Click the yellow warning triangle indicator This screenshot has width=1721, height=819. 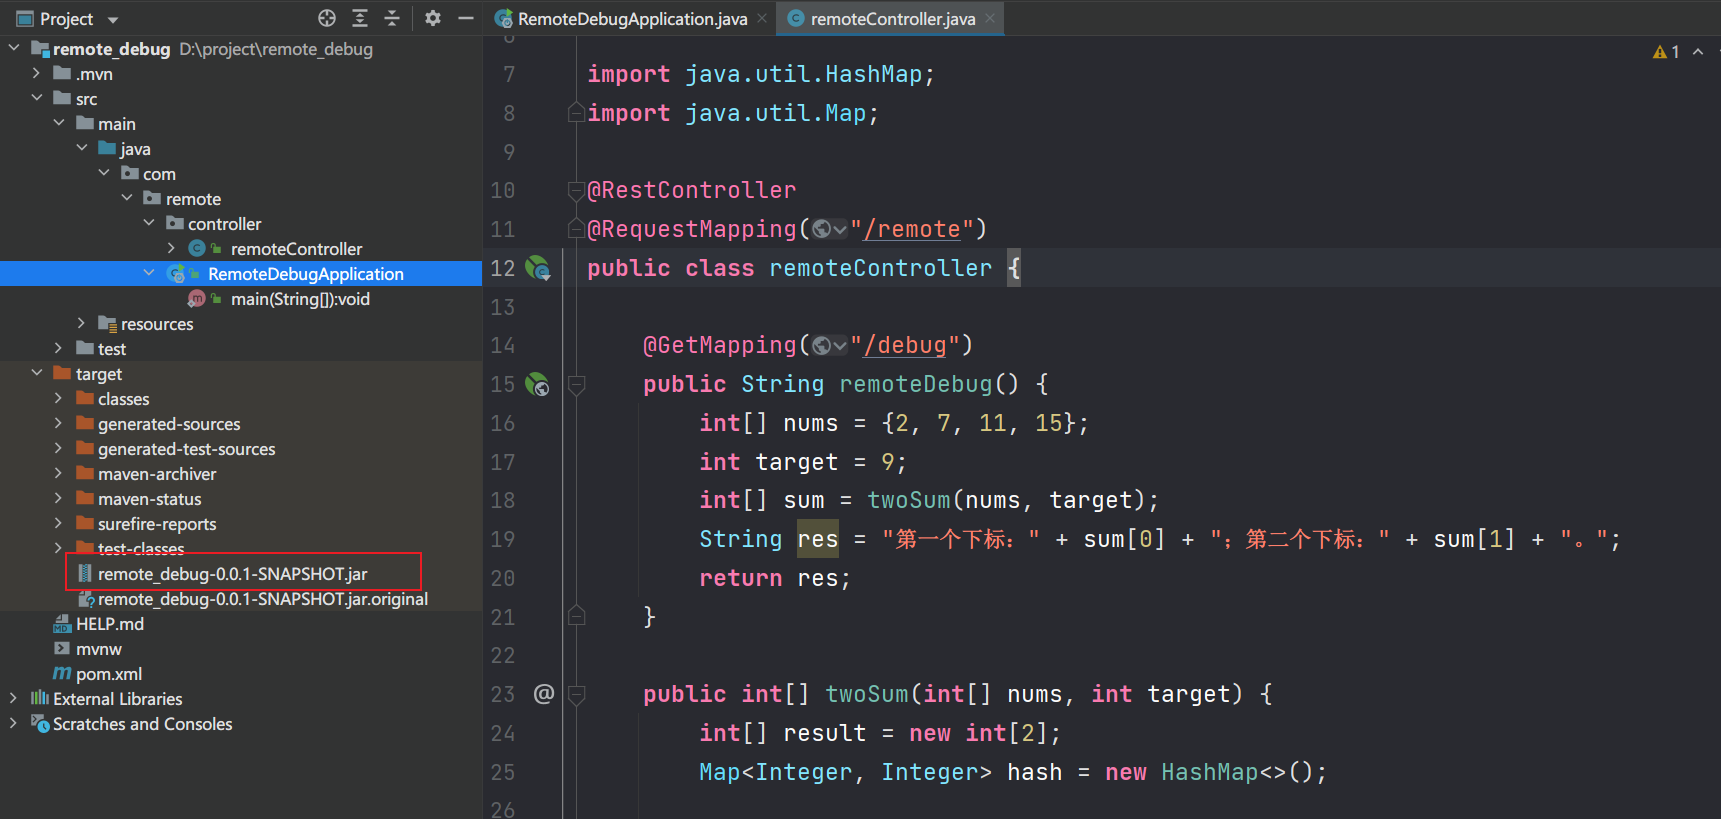[1660, 52]
